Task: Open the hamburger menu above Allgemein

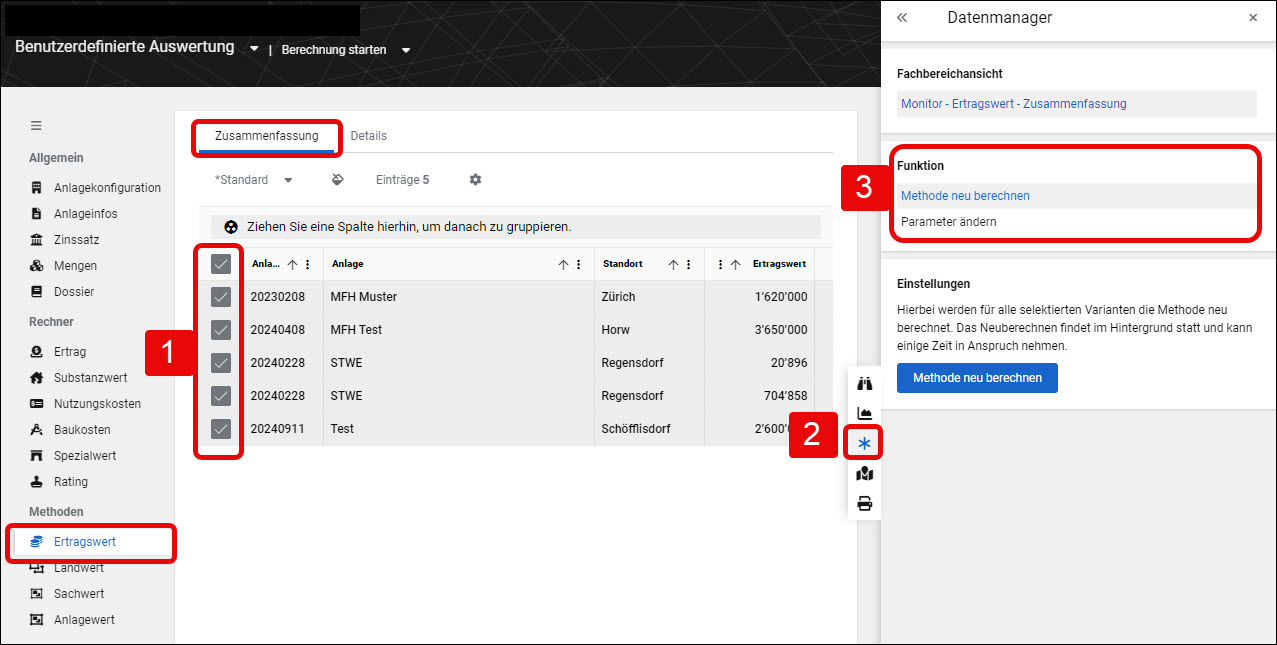Action: [36, 126]
